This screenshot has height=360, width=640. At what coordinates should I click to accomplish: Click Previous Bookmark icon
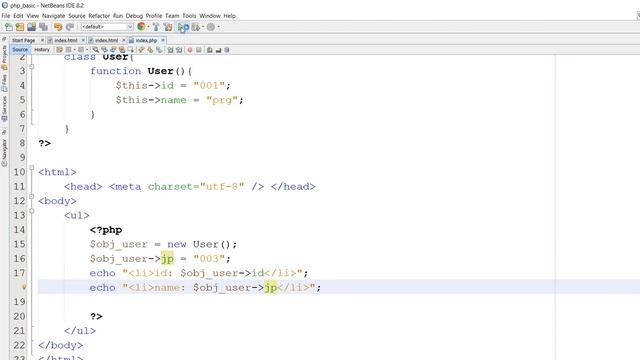[141, 50]
